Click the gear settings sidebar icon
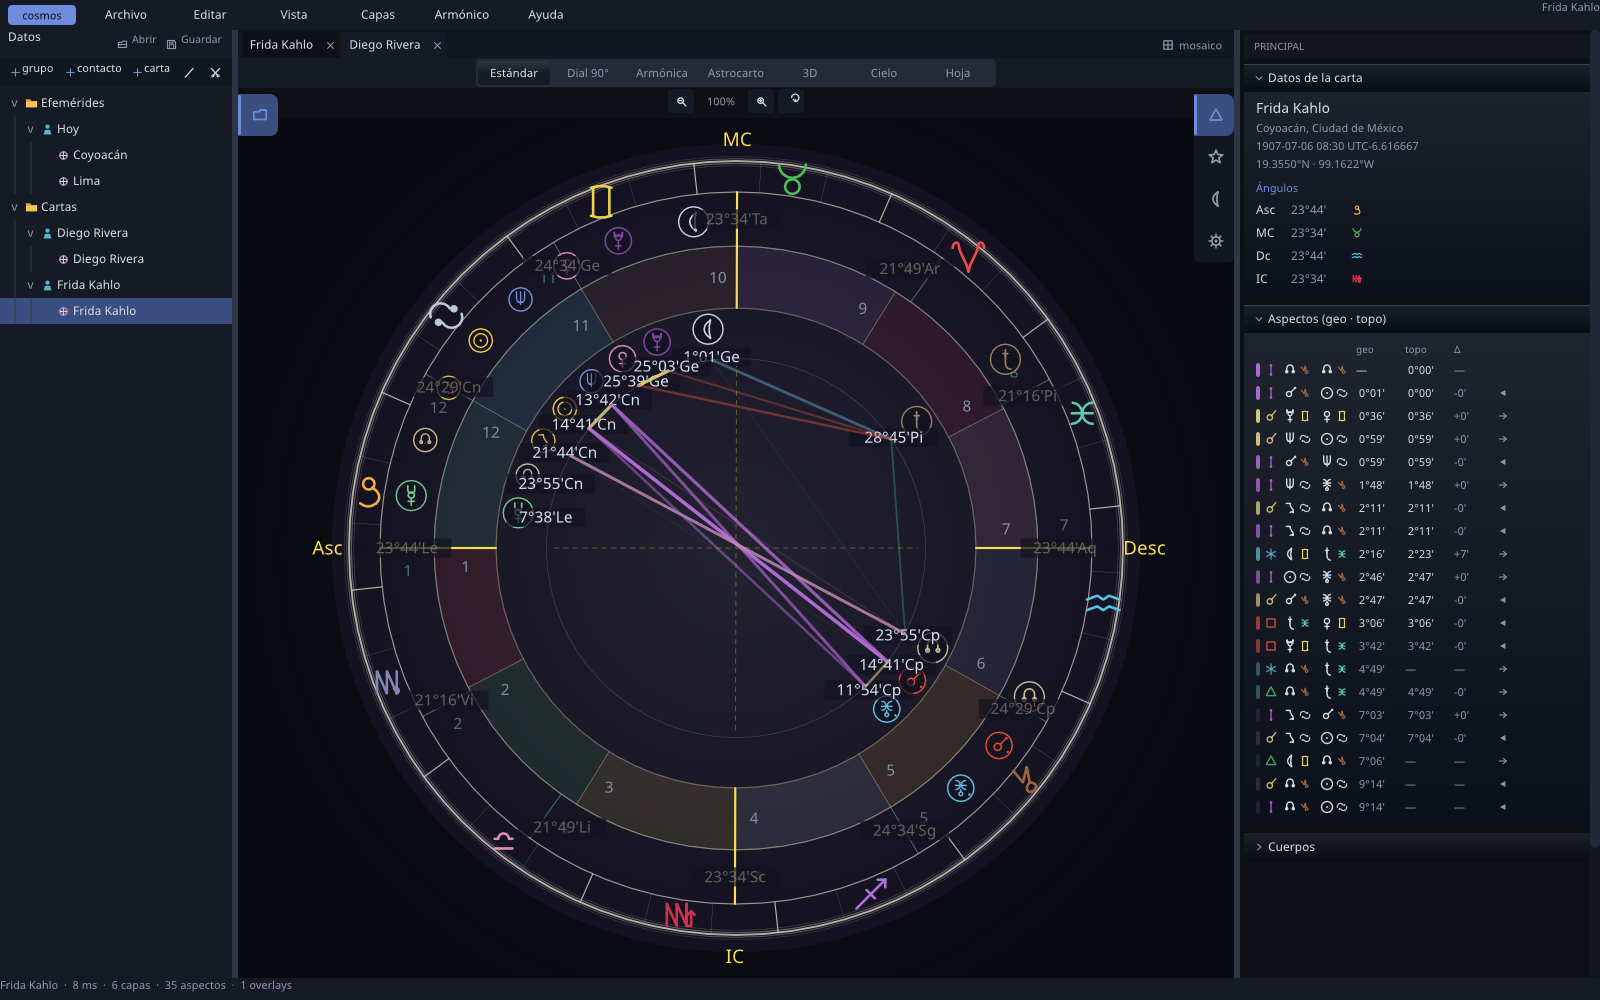The height and width of the screenshot is (1000, 1600). pyautogui.click(x=1216, y=241)
